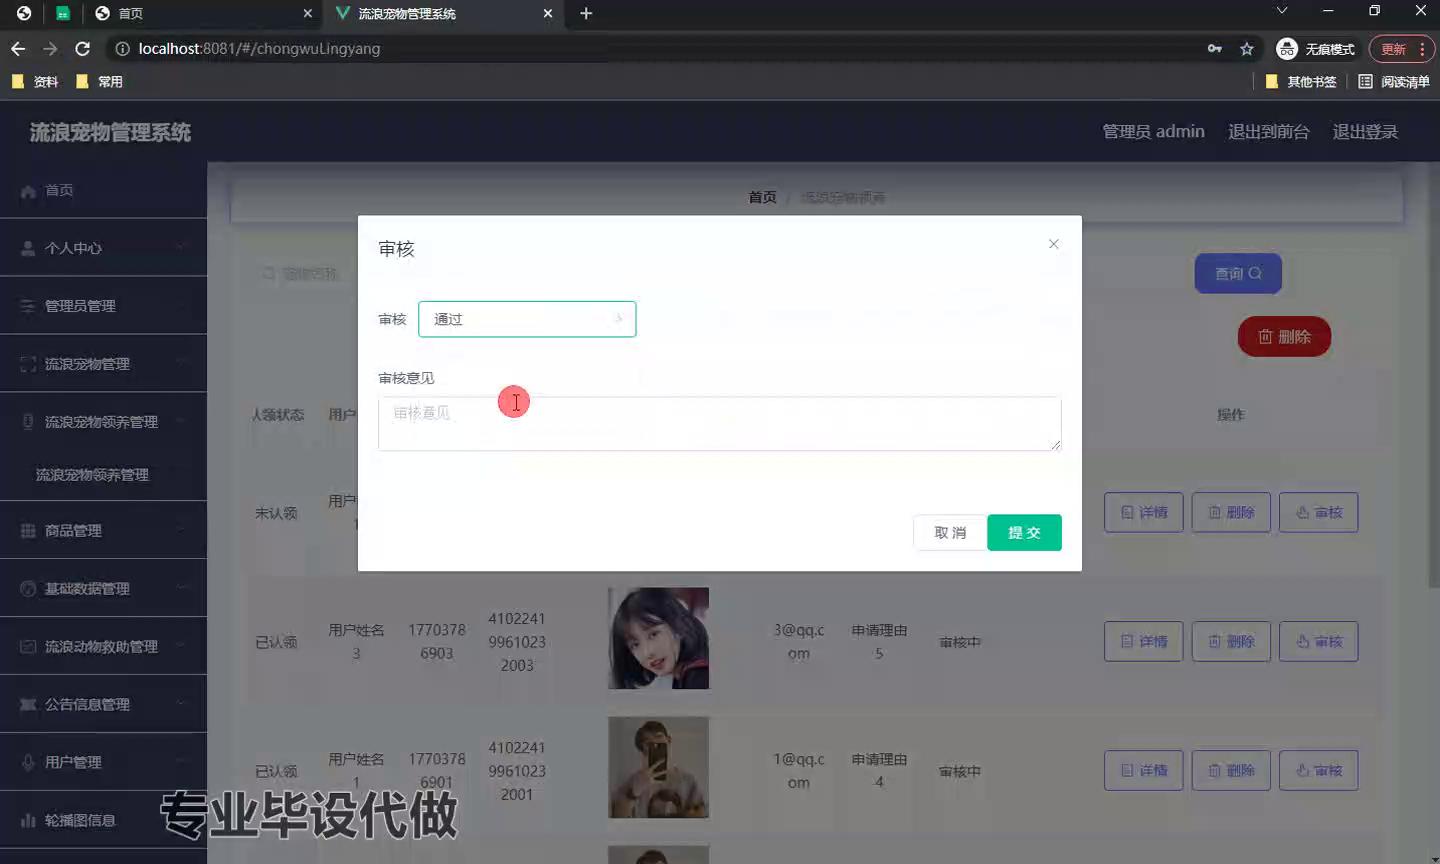Image resolution: width=1440 pixels, height=864 pixels.
Task: Click into the 审核意见 text area
Action: point(719,424)
